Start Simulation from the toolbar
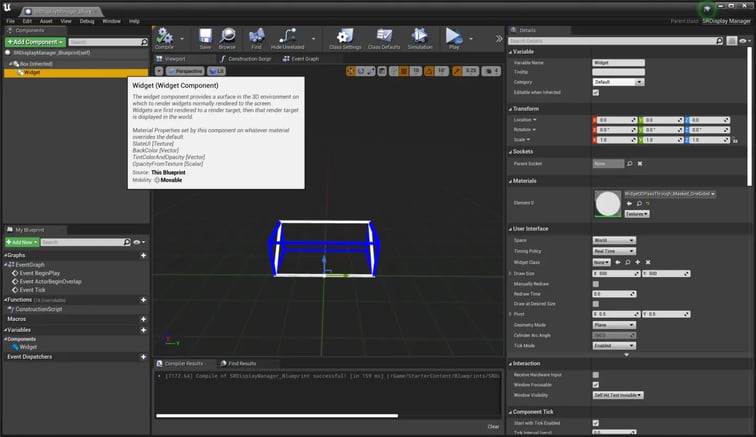The height and width of the screenshot is (437, 756). point(420,38)
